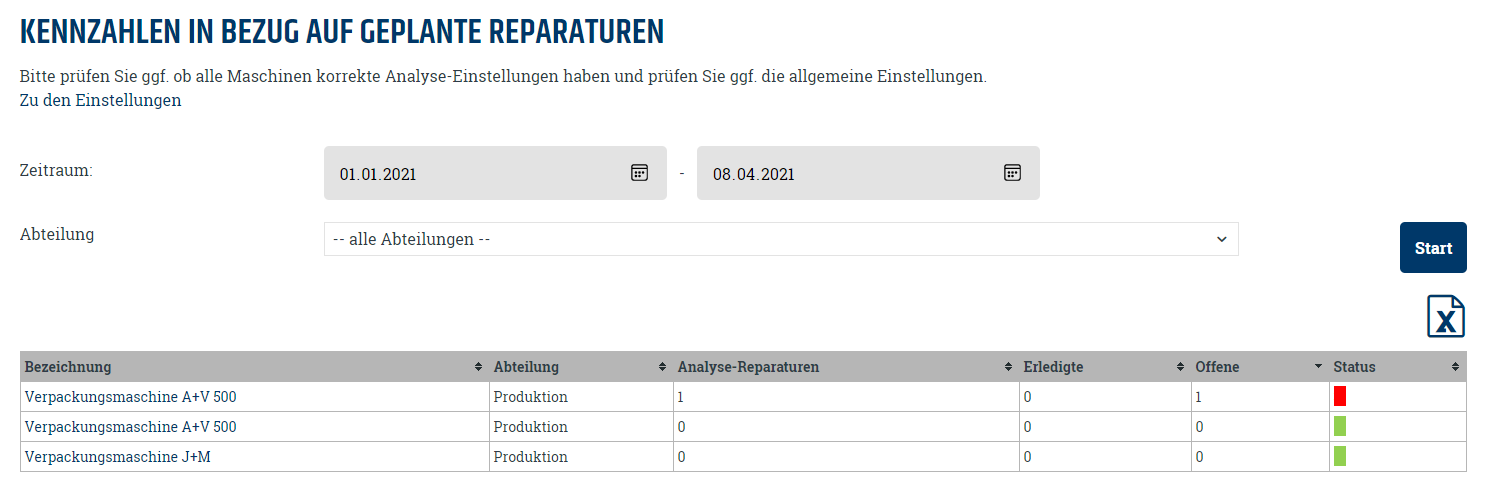The image size is (1492, 501).
Task: Click the Analyse-Reparaturen column header text
Action: tap(748, 367)
